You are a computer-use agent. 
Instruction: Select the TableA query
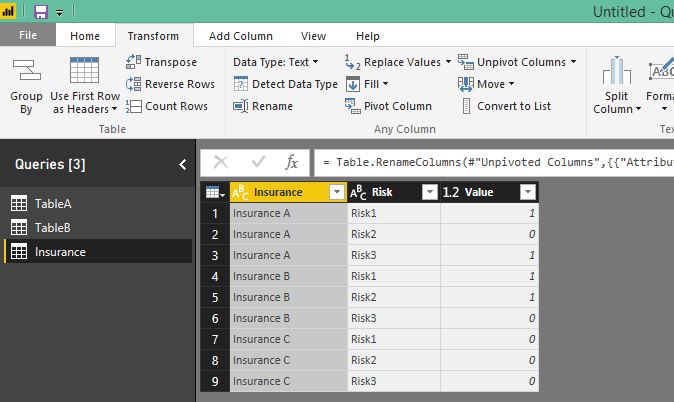(x=98, y=203)
